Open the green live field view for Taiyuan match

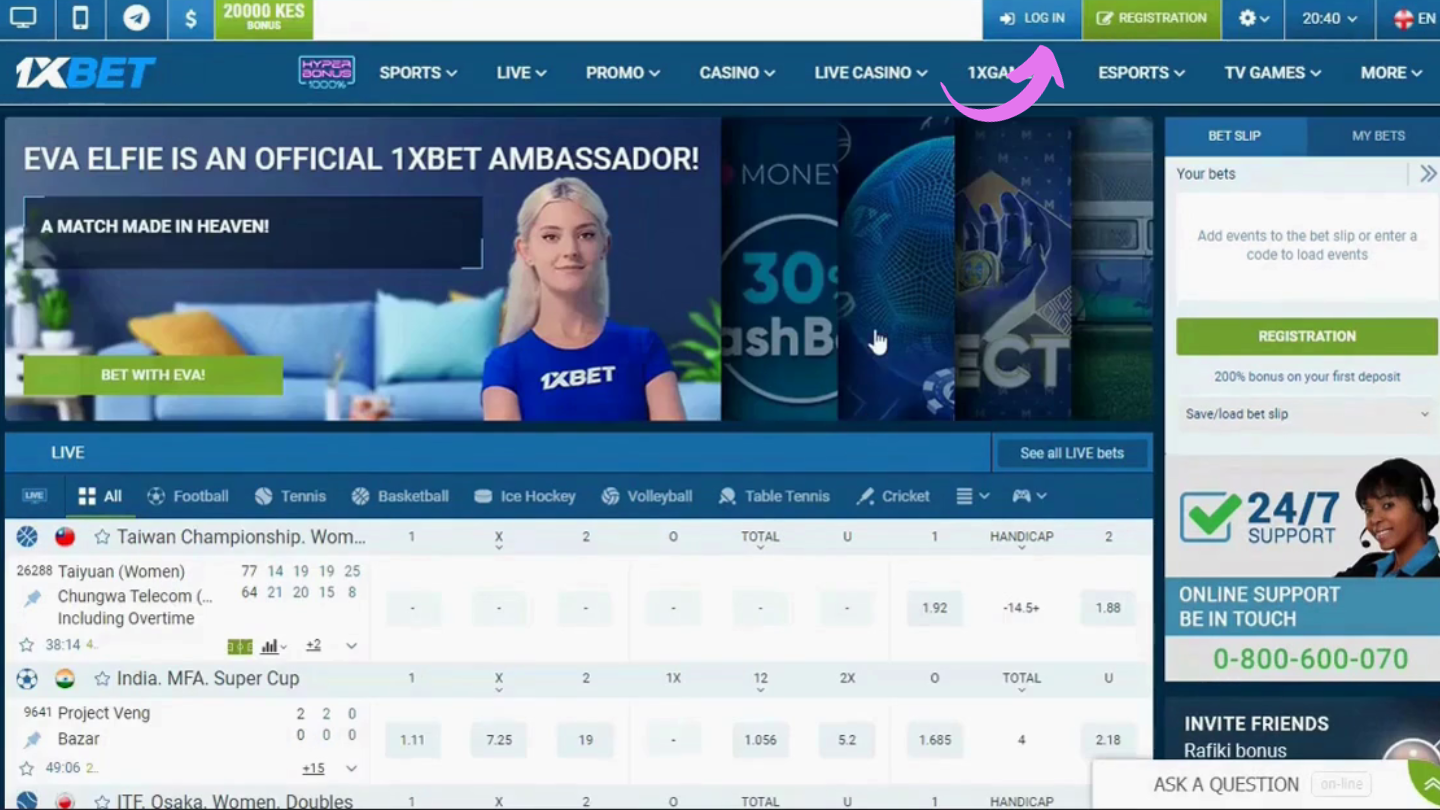[x=240, y=646]
